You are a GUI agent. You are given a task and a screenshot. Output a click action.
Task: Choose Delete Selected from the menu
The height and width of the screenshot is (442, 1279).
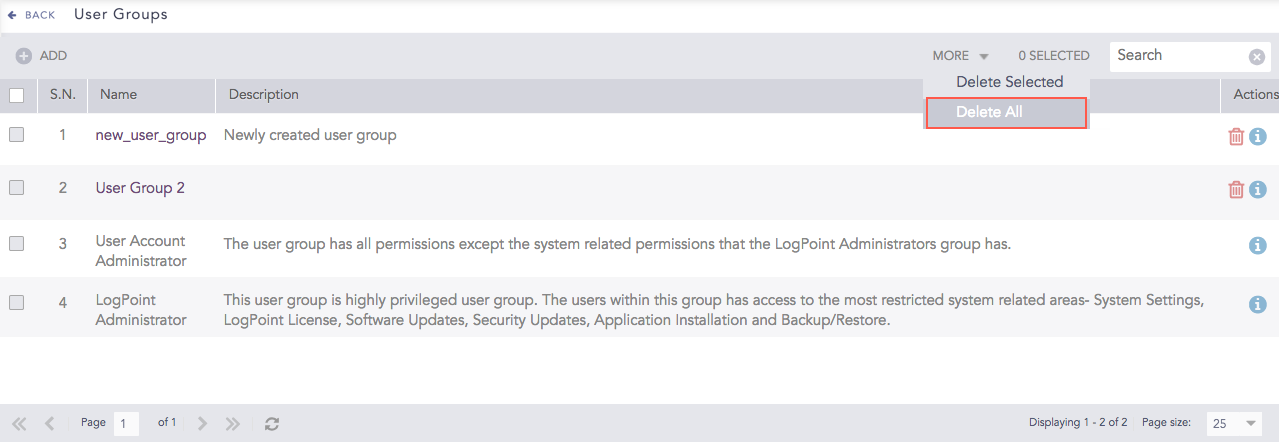point(1009,82)
